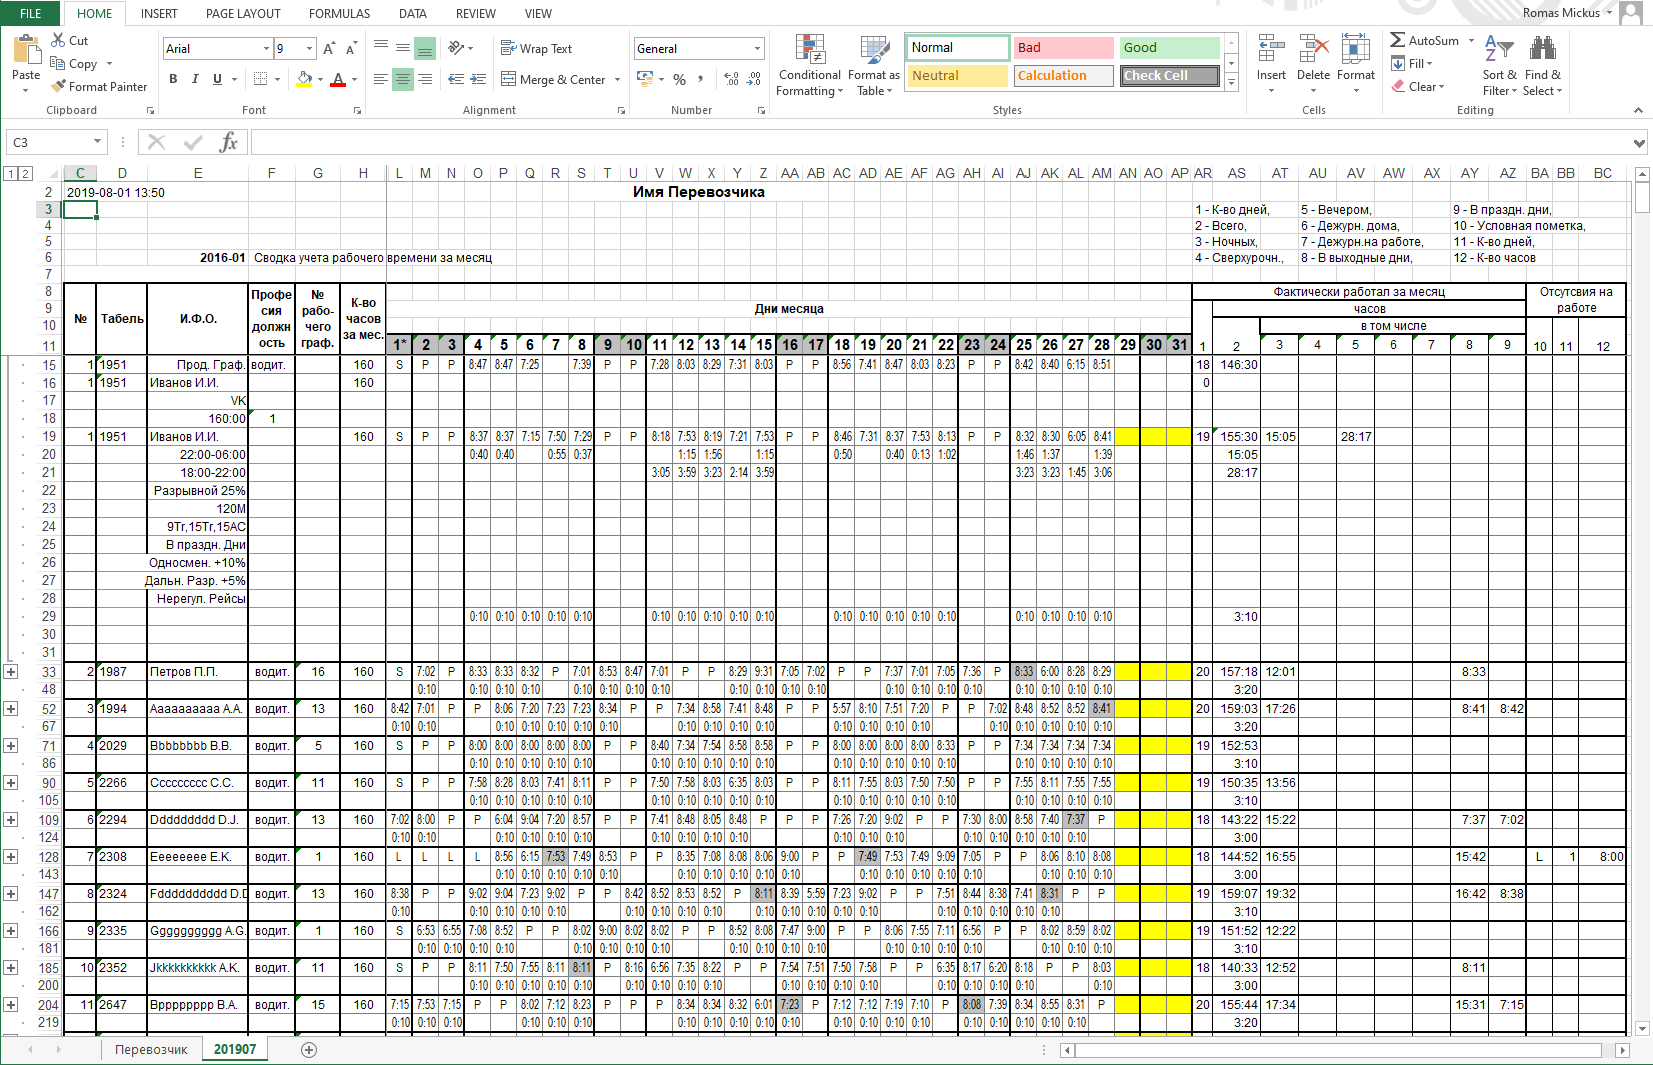Screen dimensions: 1653x1065
Task: Expand the cell styles gallery
Action: pyautogui.click(x=1231, y=84)
